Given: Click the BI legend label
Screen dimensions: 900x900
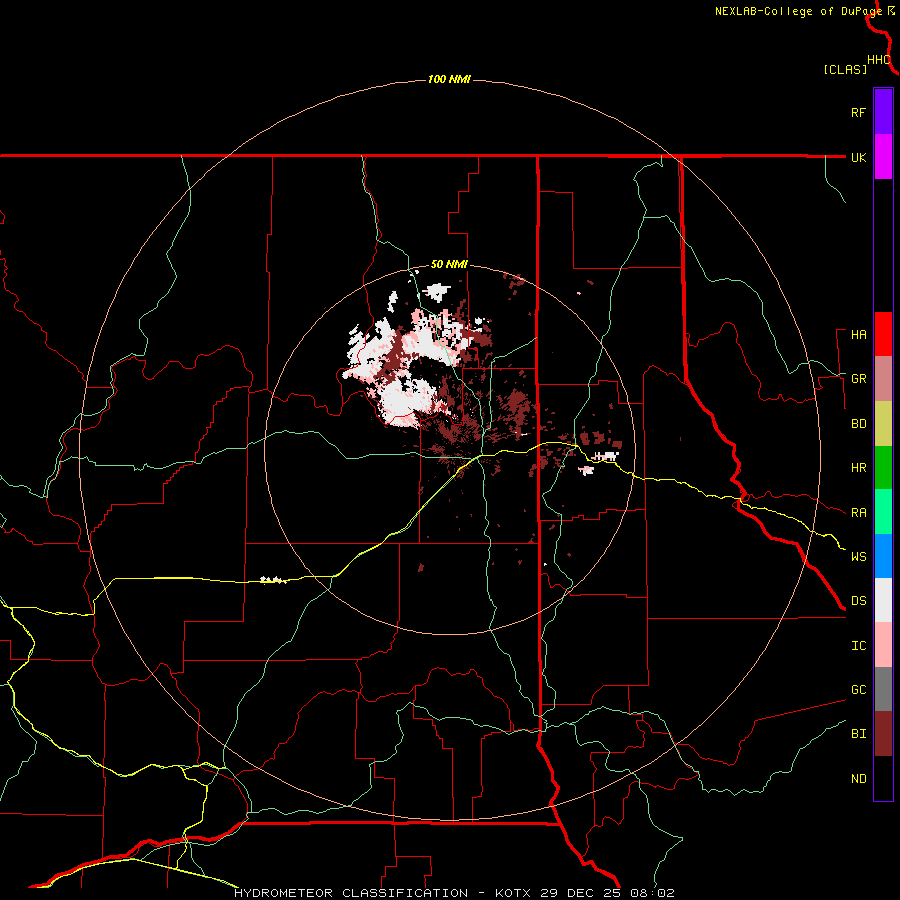Looking at the screenshot, I should (x=858, y=734).
